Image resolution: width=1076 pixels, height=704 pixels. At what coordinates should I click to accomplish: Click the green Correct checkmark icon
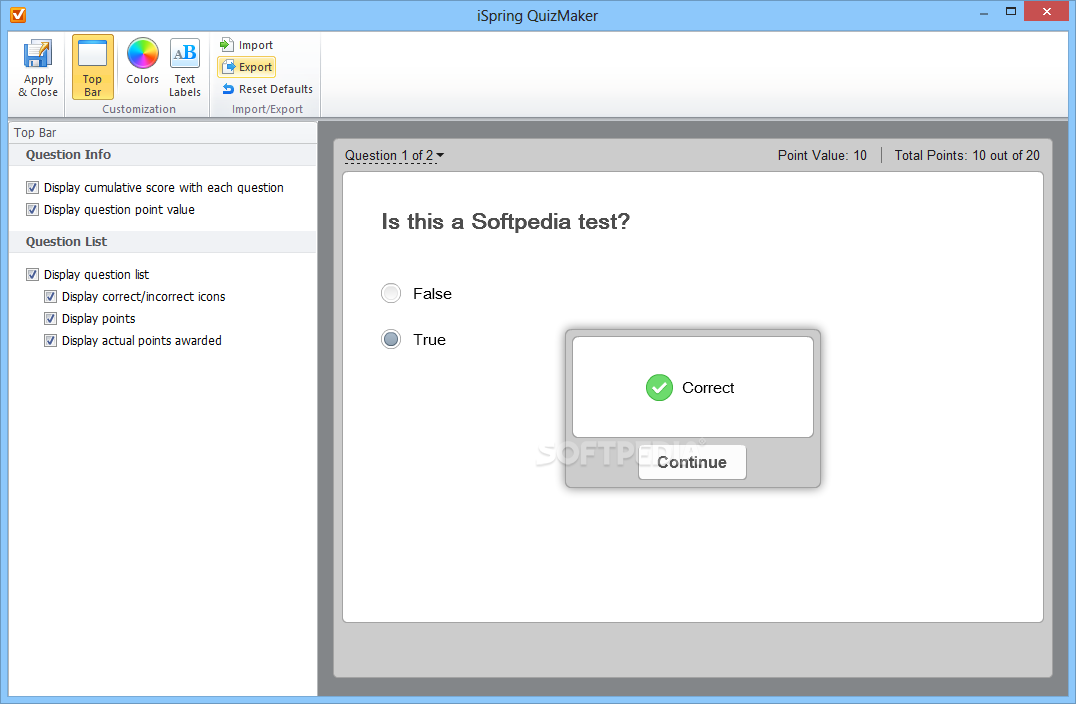coord(659,388)
